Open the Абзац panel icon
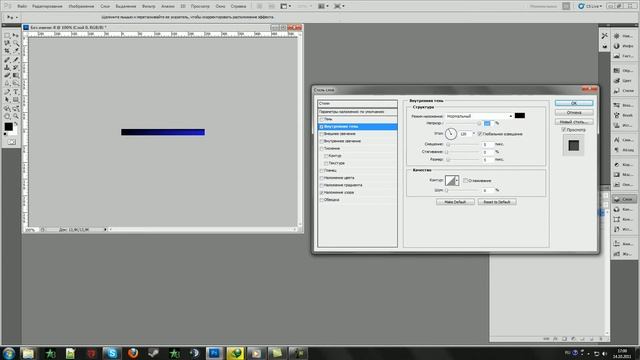Image resolution: width=640 pixels, height=360 pixels. 623,150
